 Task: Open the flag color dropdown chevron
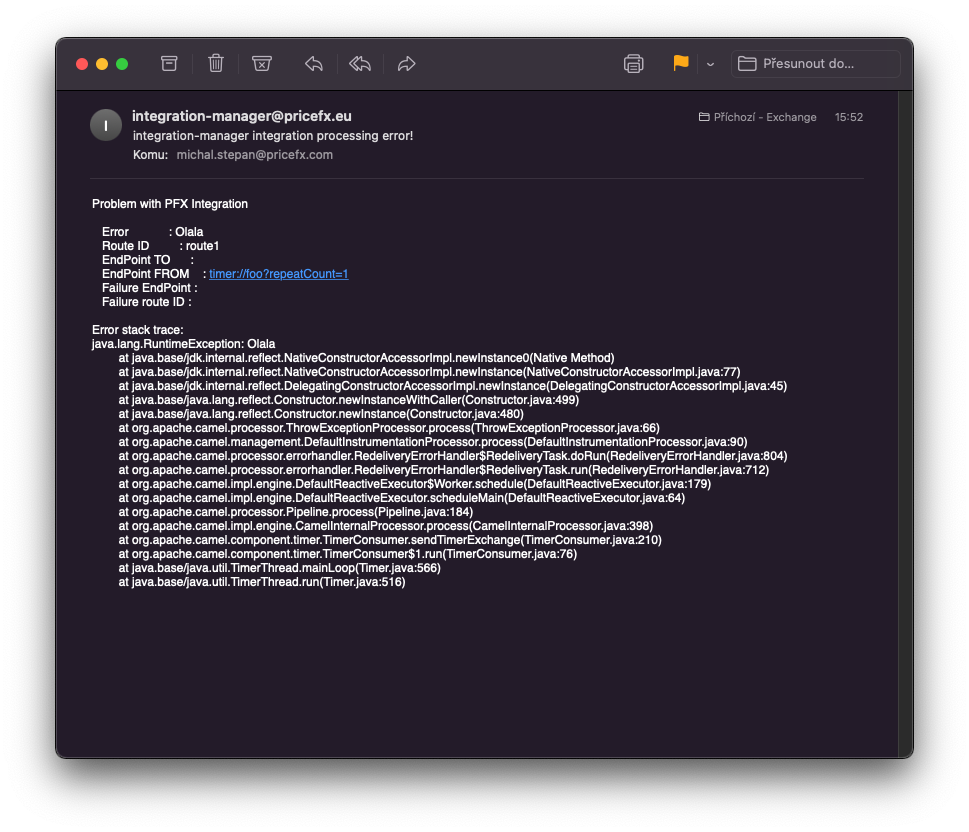[x=710, y=64]
